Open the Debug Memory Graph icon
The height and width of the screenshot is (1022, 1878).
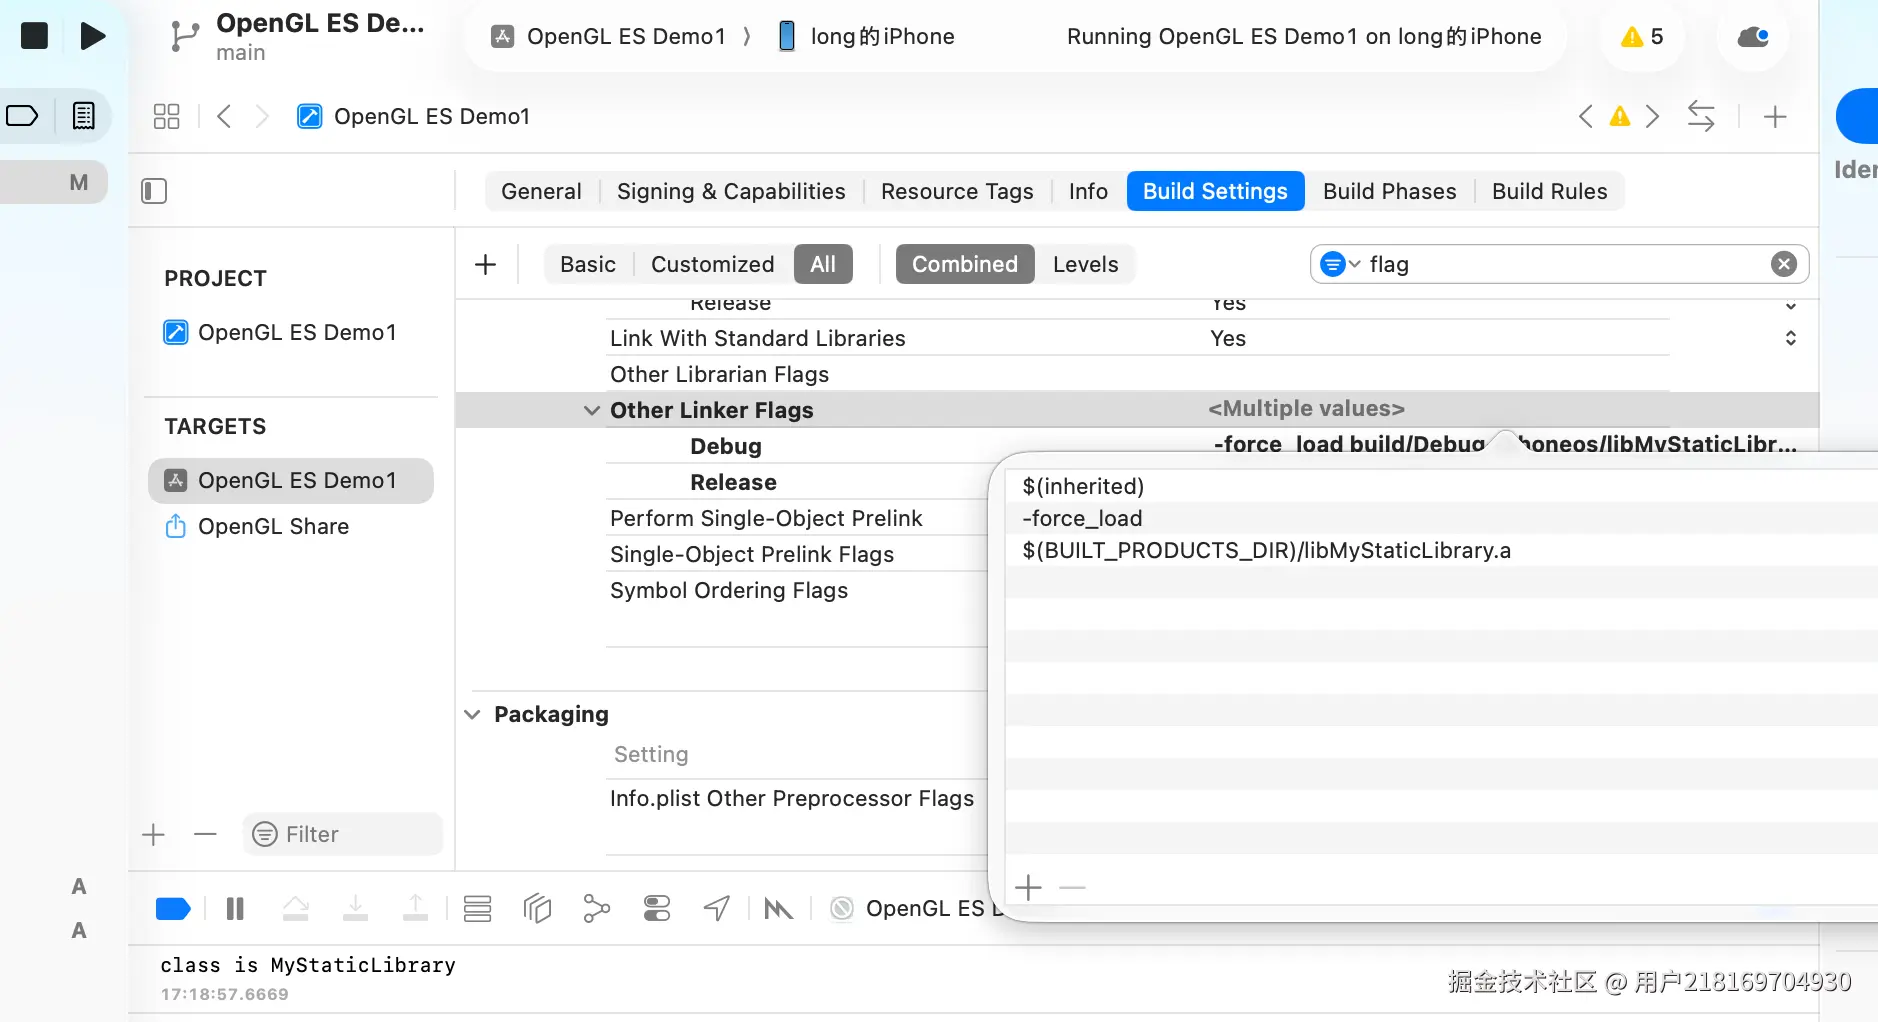(597, 908)
